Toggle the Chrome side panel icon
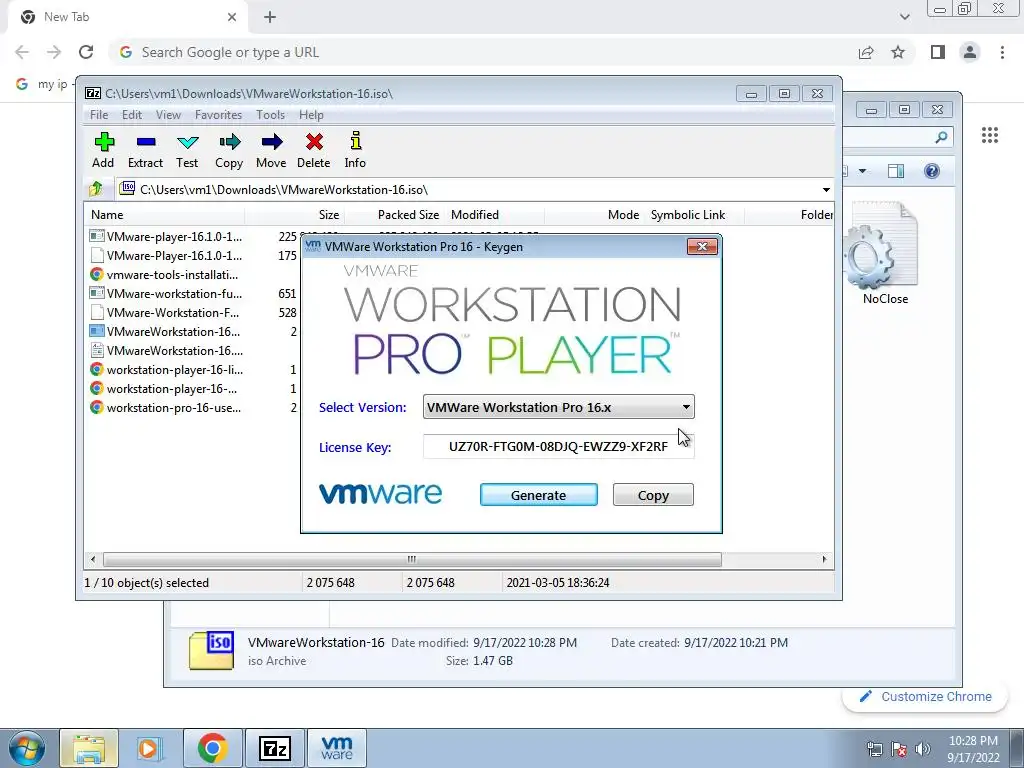This screenshot has width=1024, height=768. pos(938,52)
